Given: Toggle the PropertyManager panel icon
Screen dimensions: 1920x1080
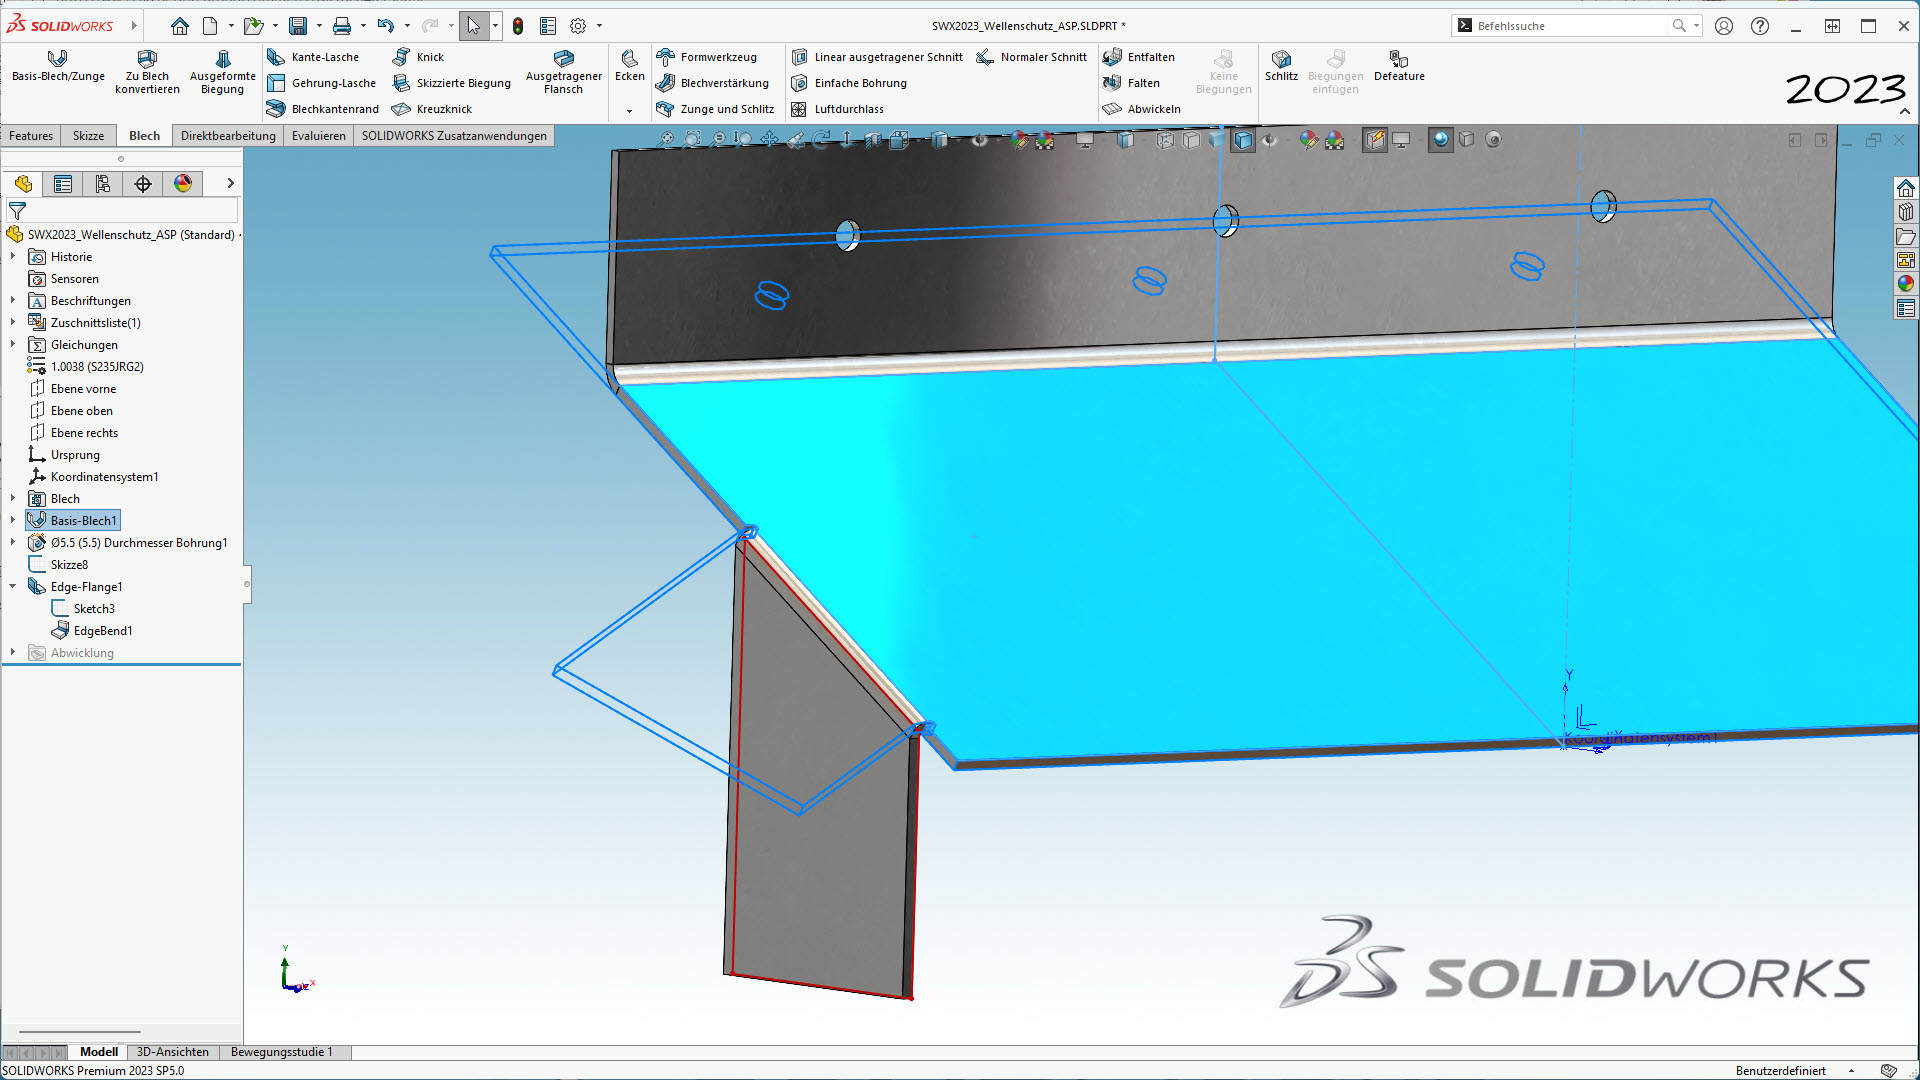Looking at the screenshot, I should tap(63, 184).
